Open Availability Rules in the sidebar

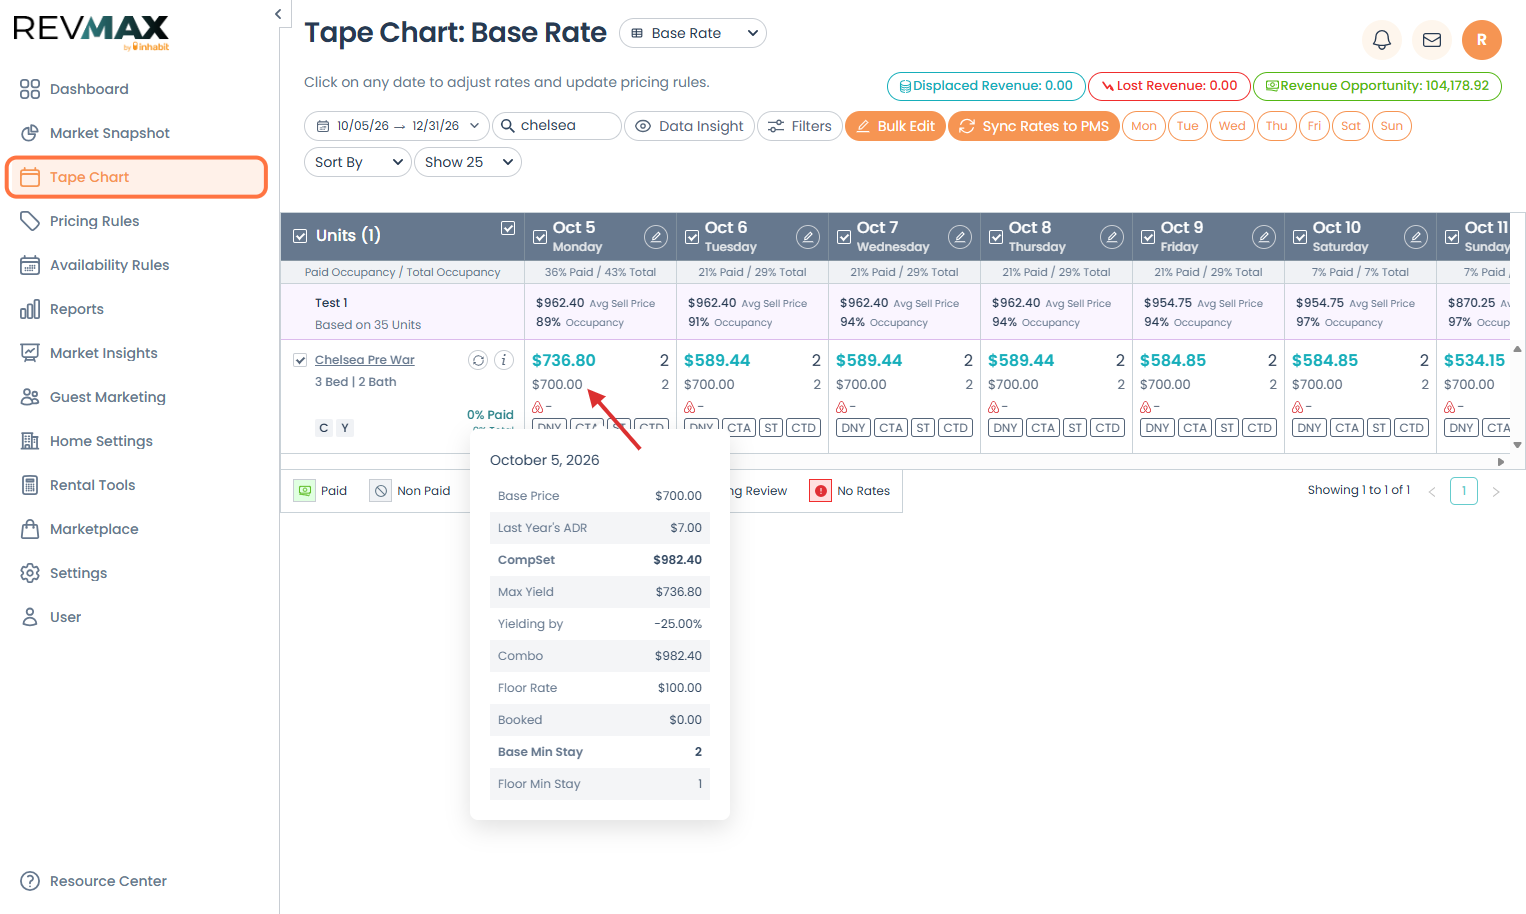pyautogui.click(x=109, y=265)
